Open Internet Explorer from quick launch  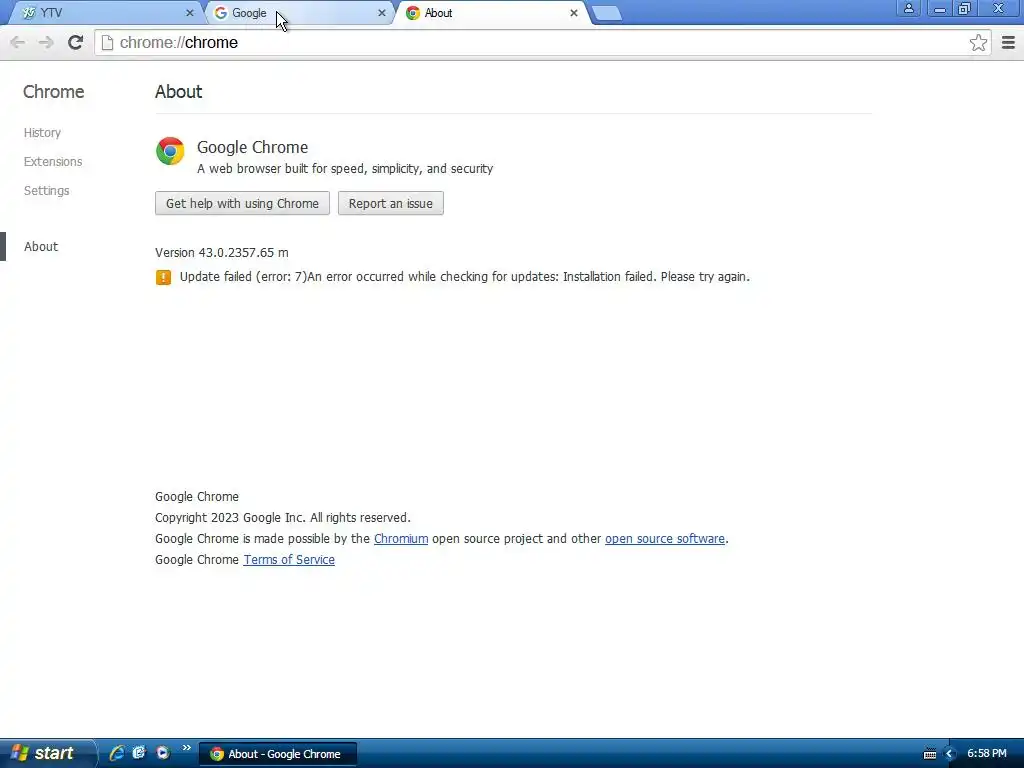tap(116, 753)
